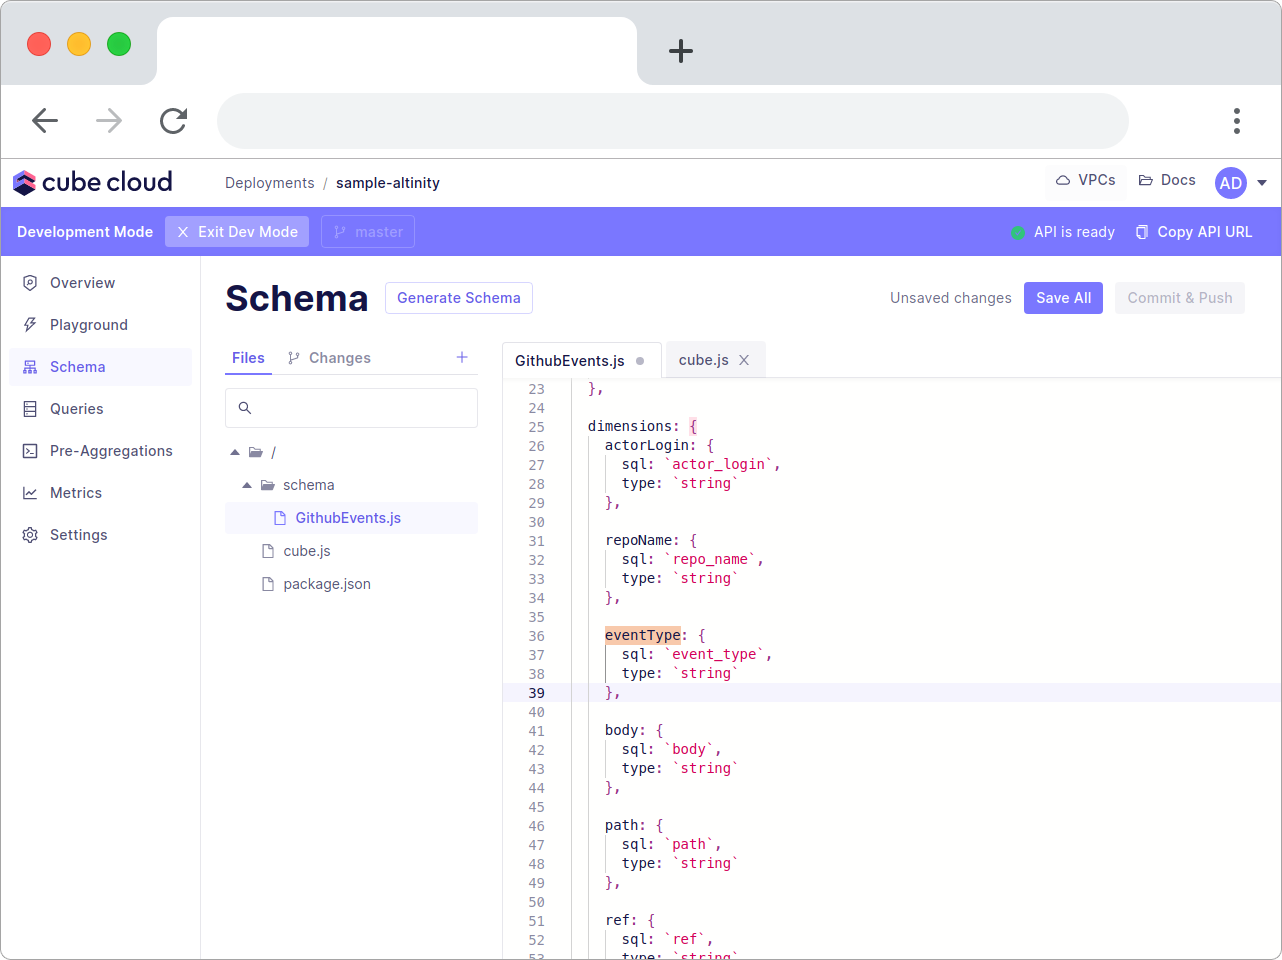Open Docs via the folder icon
This screenshot has height=960, width=1282.
point(1144,180)
